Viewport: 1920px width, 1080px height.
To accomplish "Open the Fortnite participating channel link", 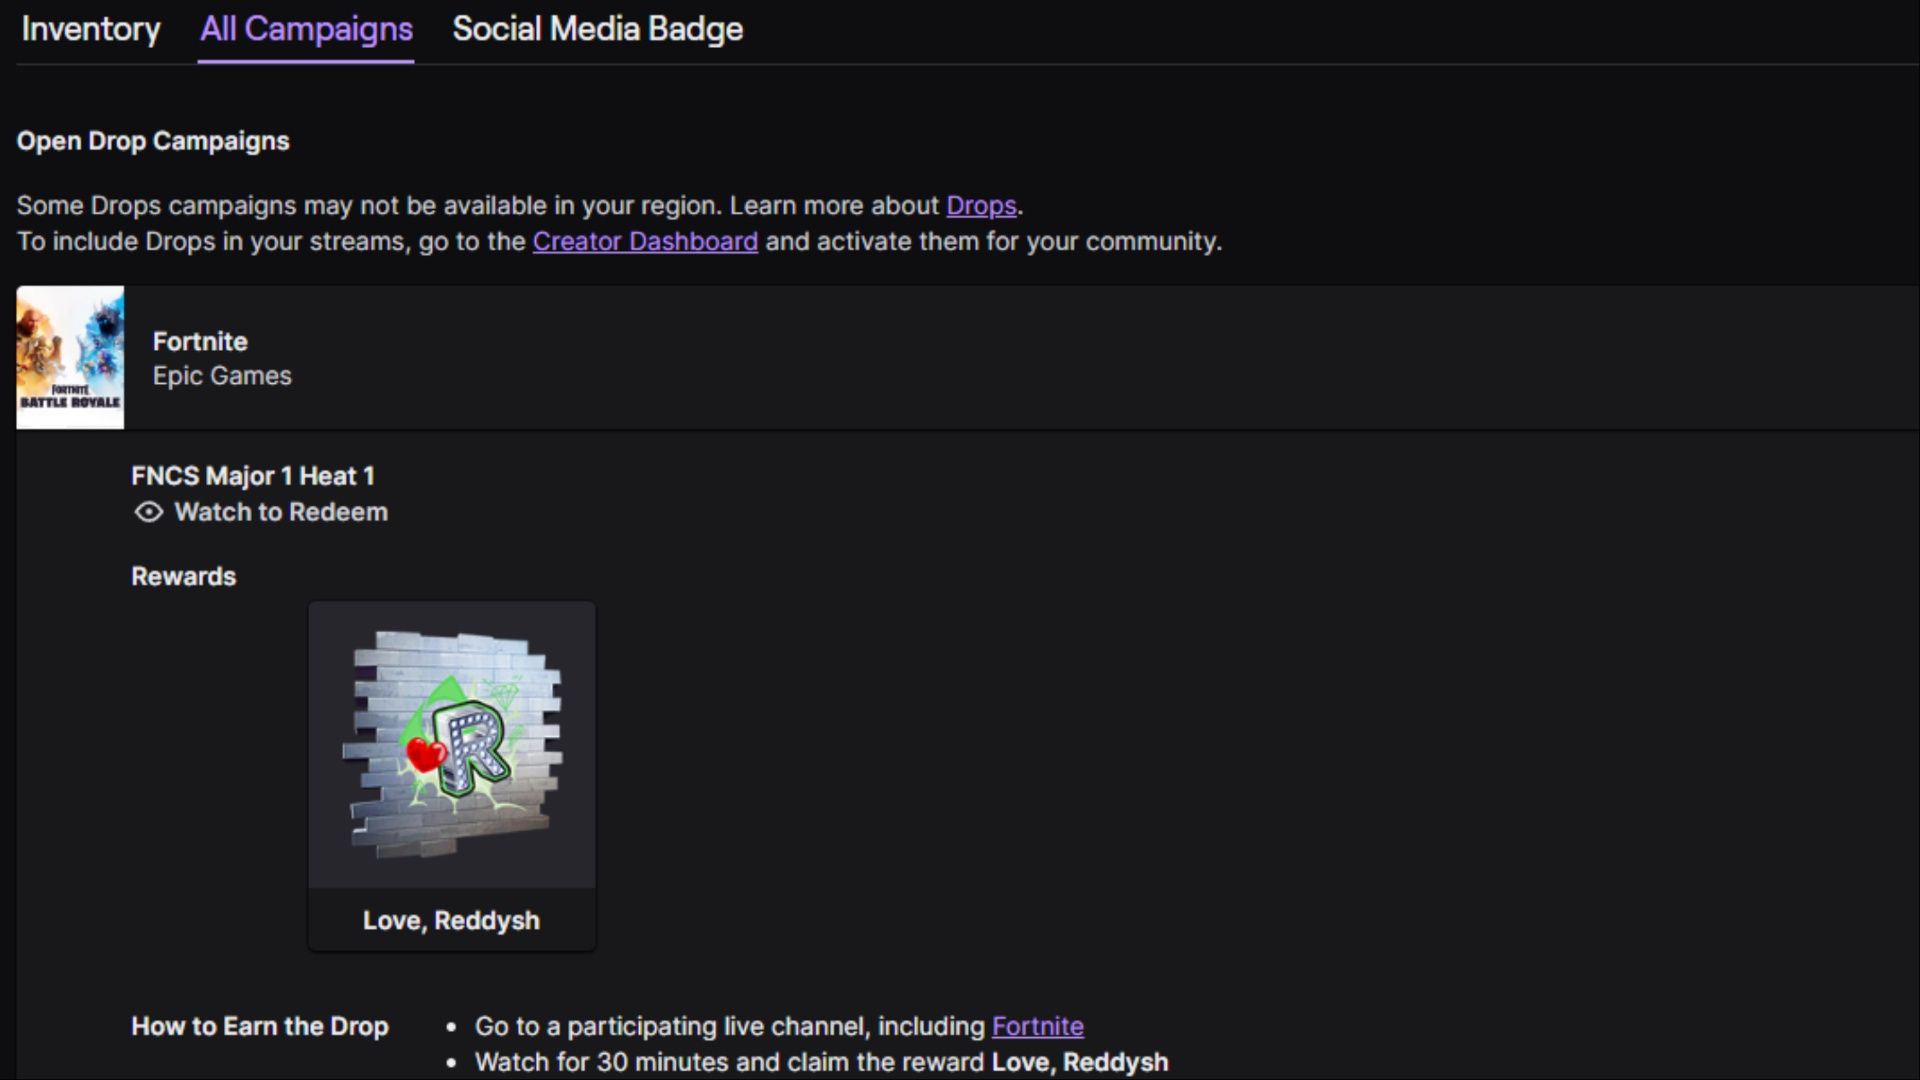I will point(1037,1026).
